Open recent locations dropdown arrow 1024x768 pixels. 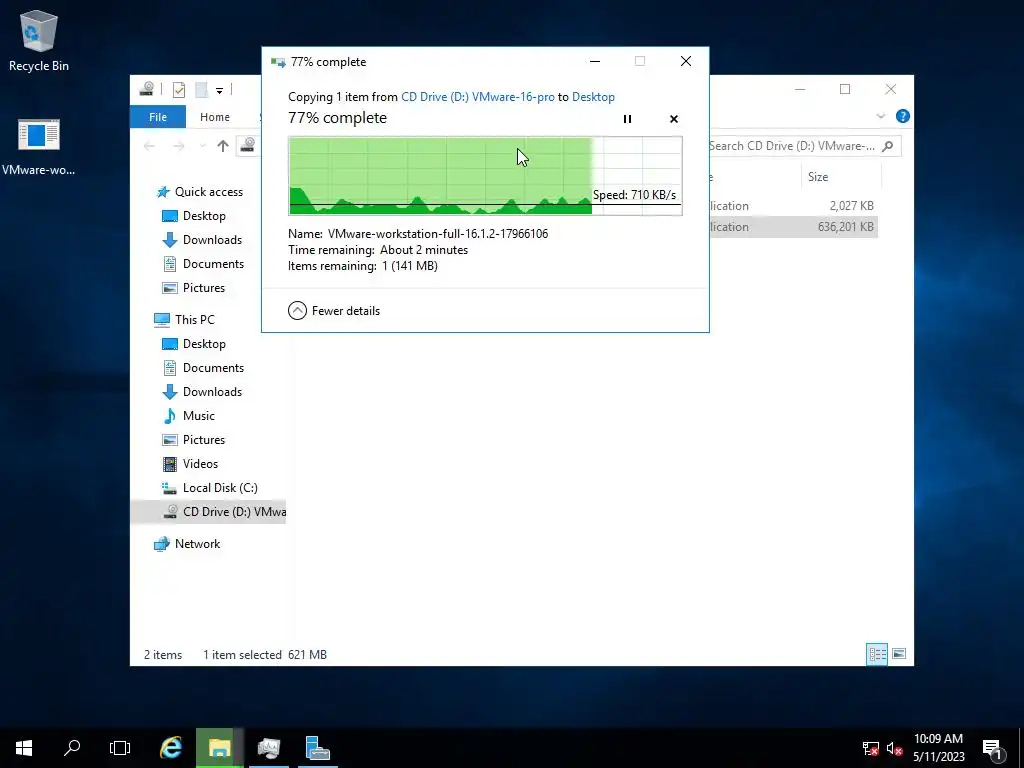[x=202, y=146]
